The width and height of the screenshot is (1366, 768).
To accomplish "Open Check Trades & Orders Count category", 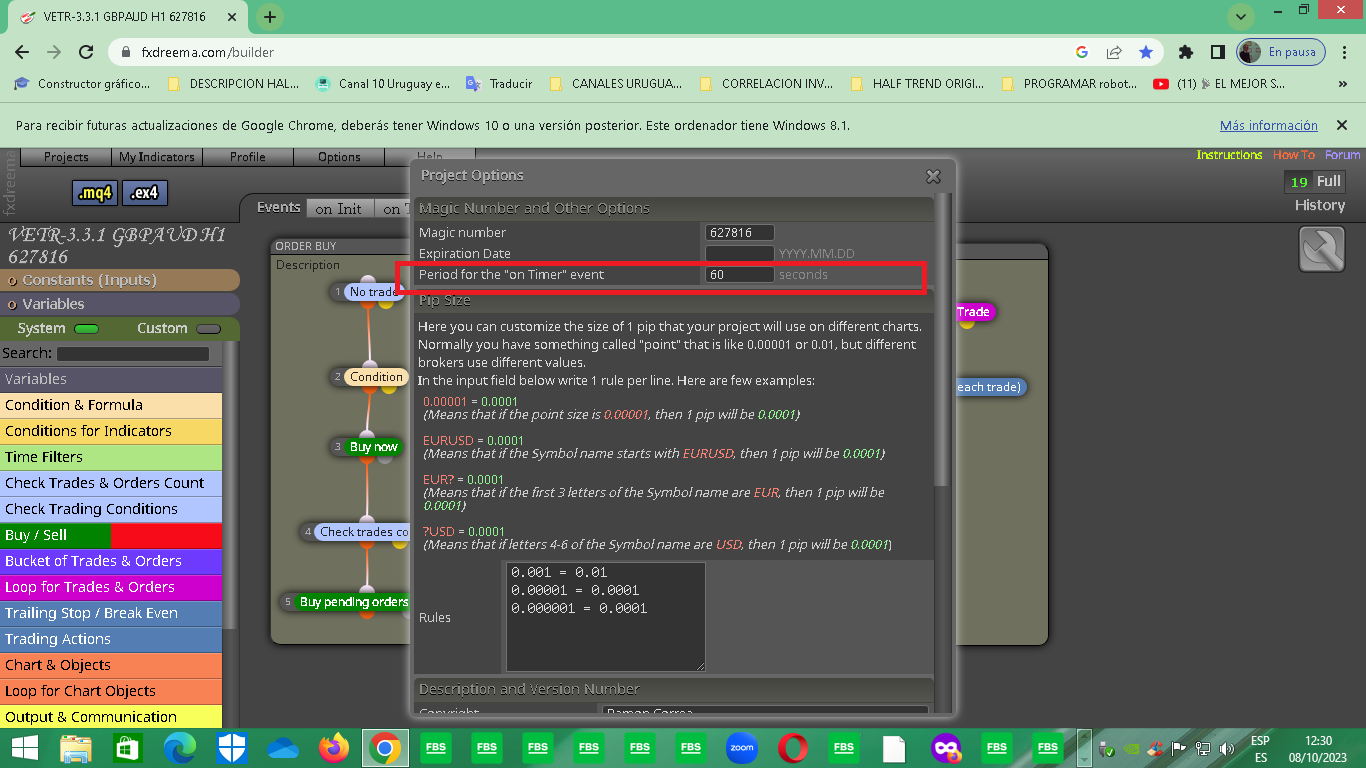I will pos(111,483).
